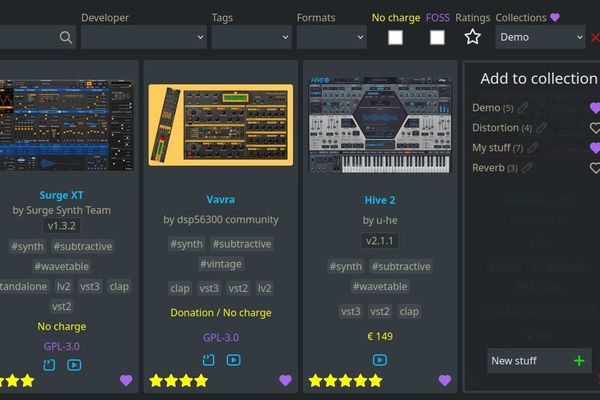The width and height of the screenshot is (600, 400).
Task: Click the edit pencil beside Reverb
Action: (x=527, y=168)
